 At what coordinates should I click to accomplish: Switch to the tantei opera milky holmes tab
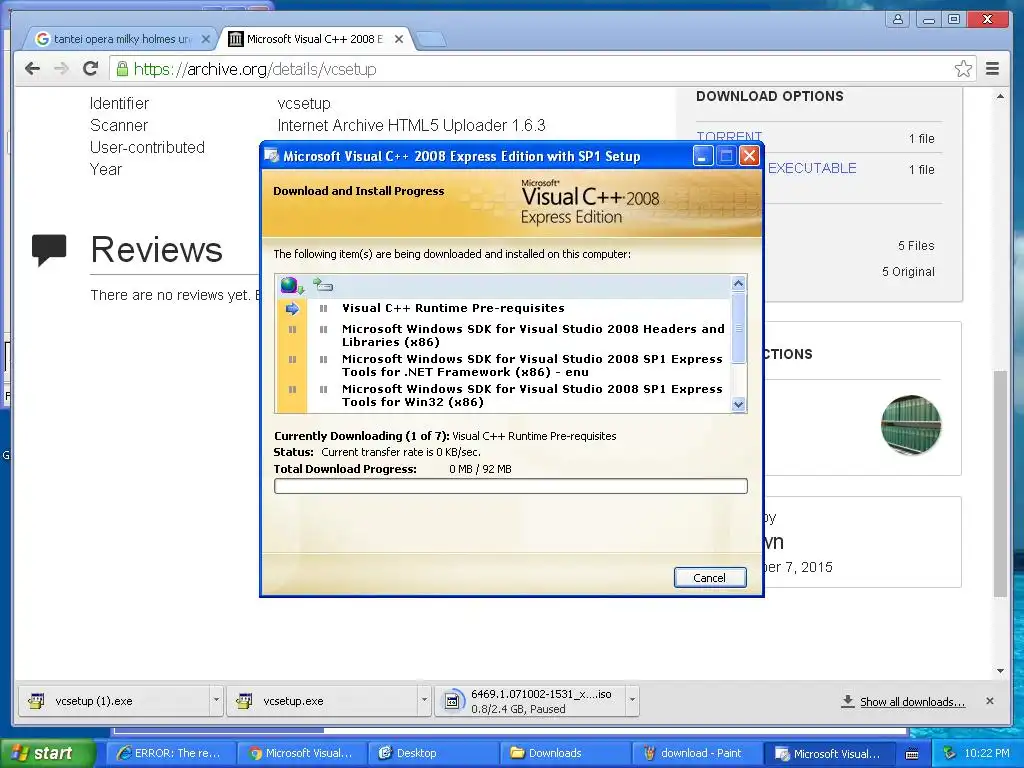click(x=123, y=39)
